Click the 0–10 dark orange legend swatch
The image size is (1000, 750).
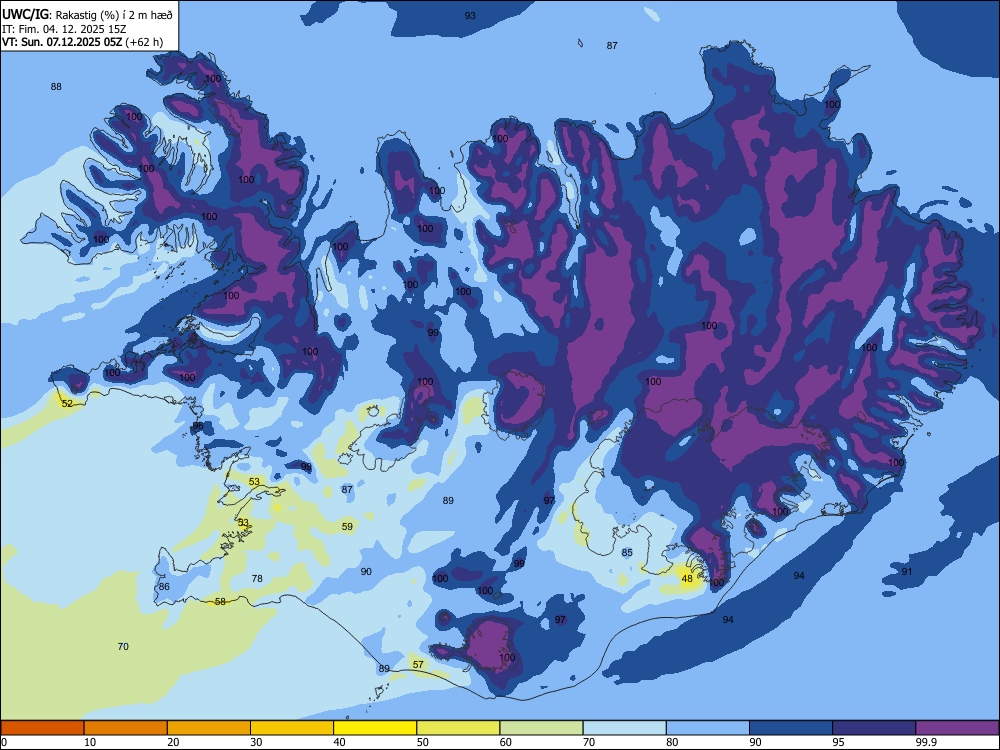[x=42, y=728]
